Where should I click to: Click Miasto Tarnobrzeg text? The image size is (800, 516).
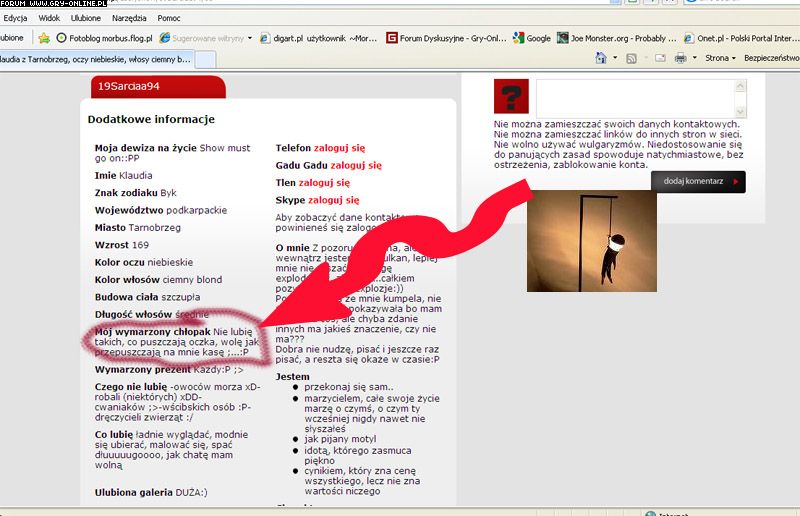138,228
